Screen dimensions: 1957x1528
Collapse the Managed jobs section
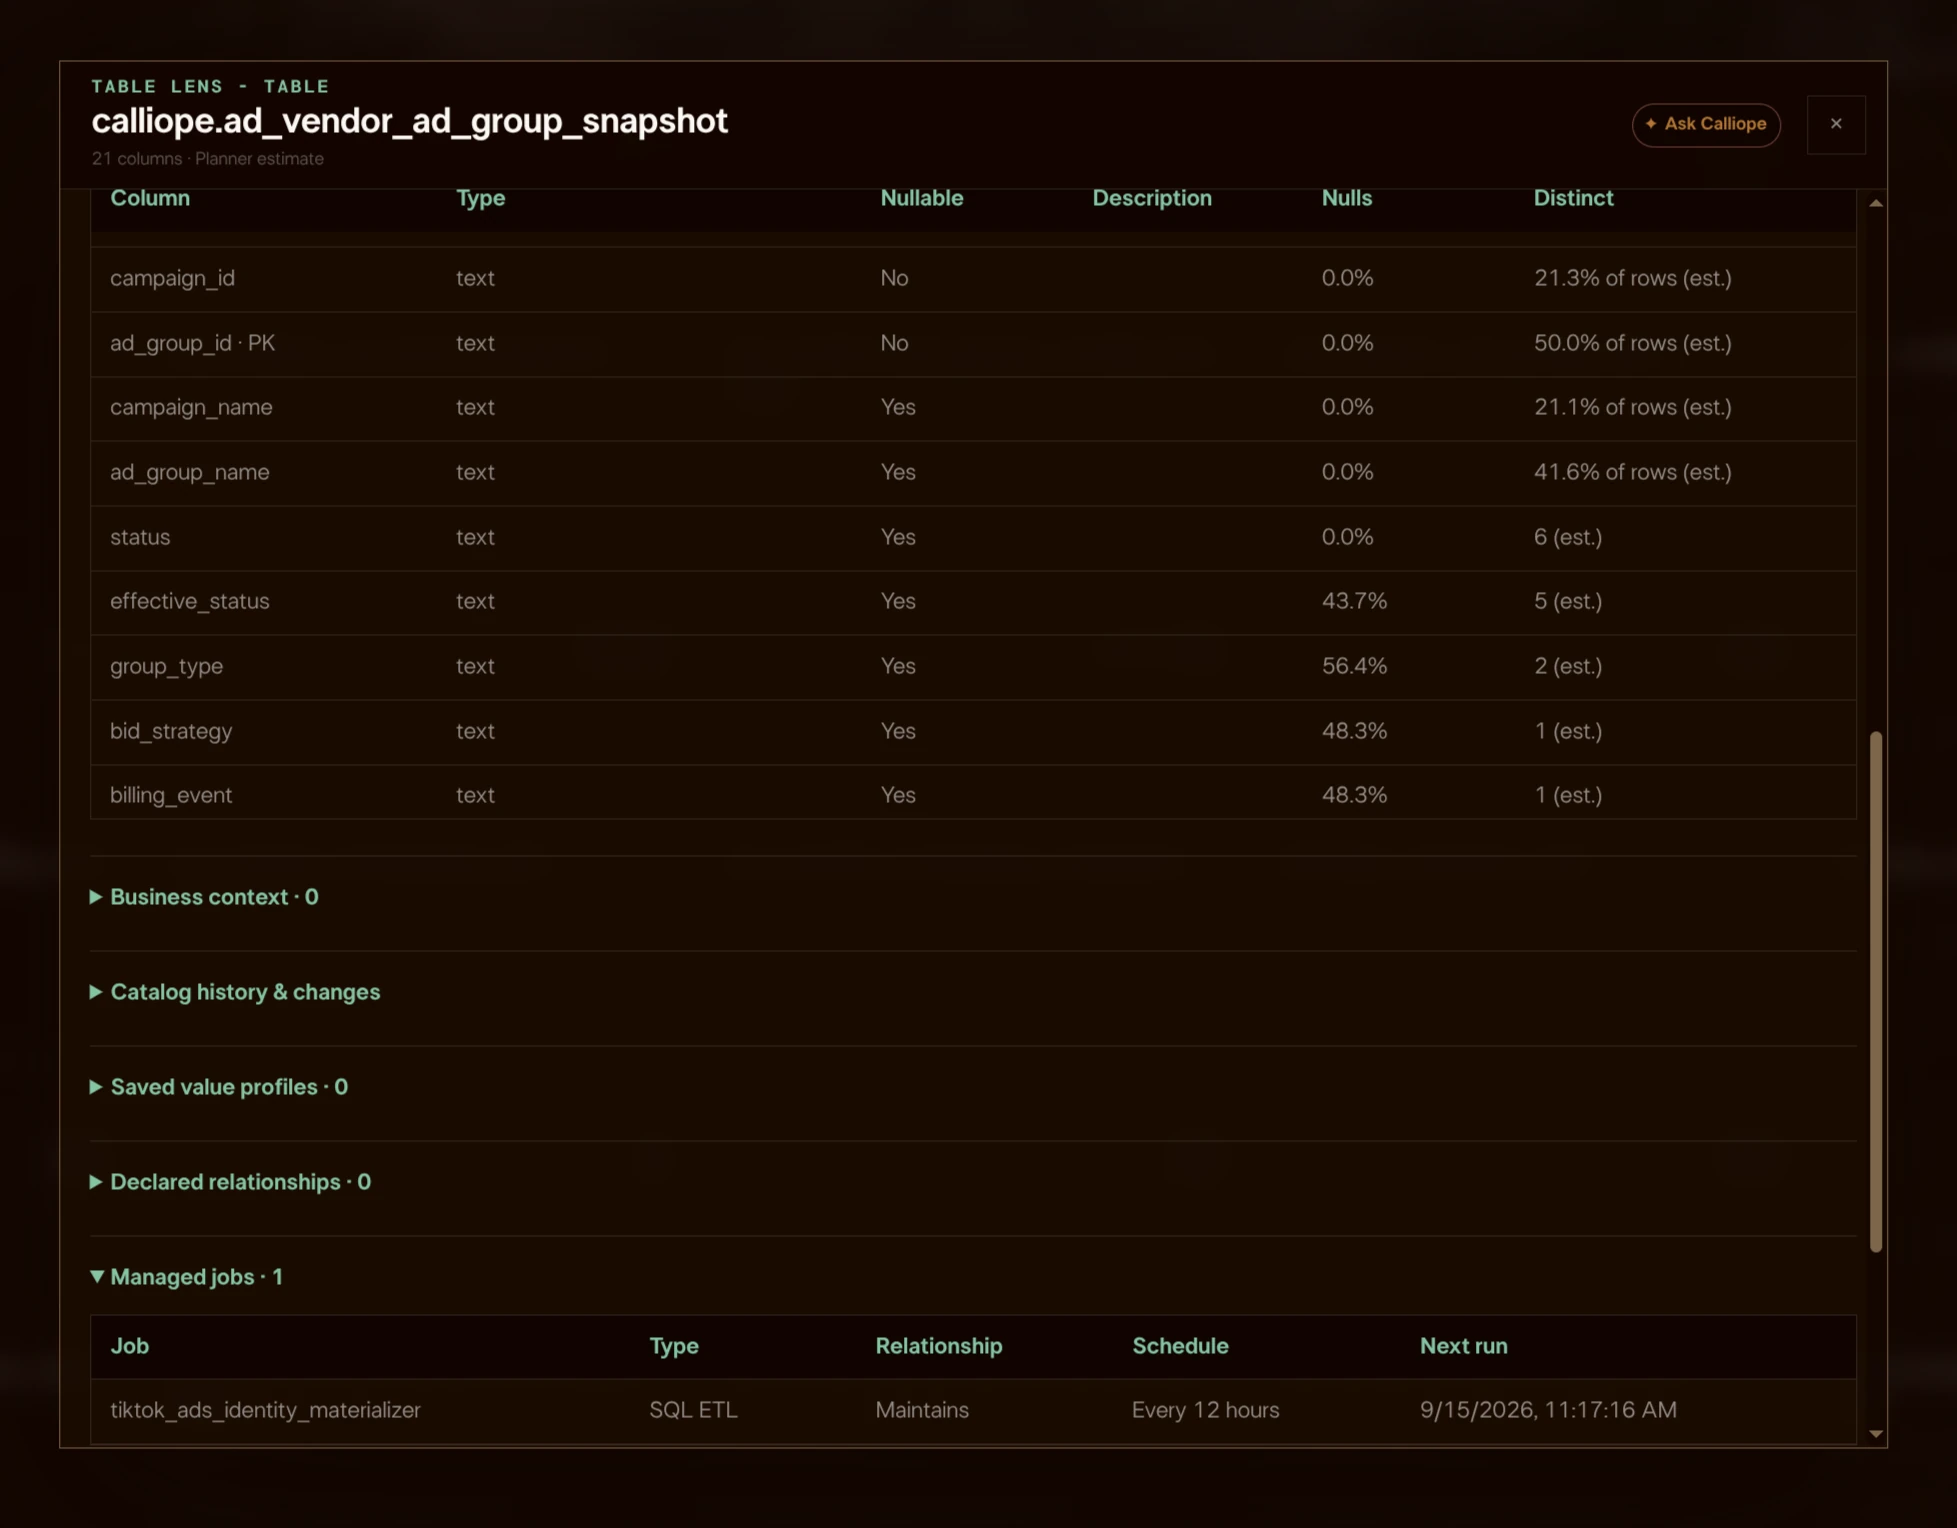coord(187,1277)
